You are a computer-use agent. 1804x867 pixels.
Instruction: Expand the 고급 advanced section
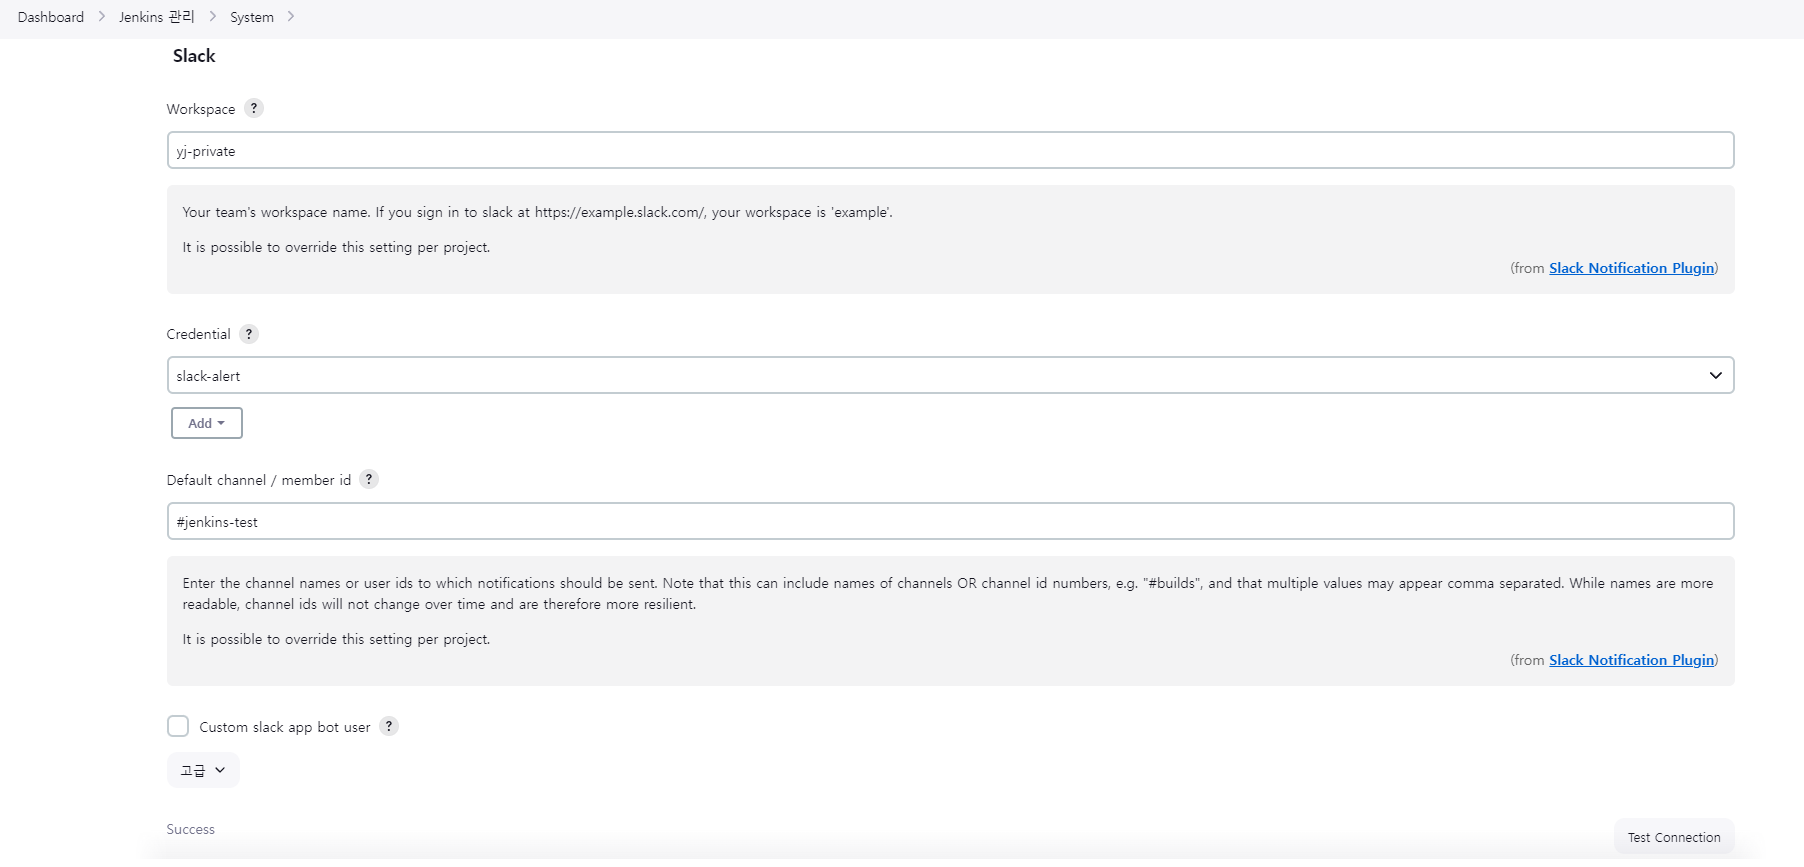click(x=203, y=770)
